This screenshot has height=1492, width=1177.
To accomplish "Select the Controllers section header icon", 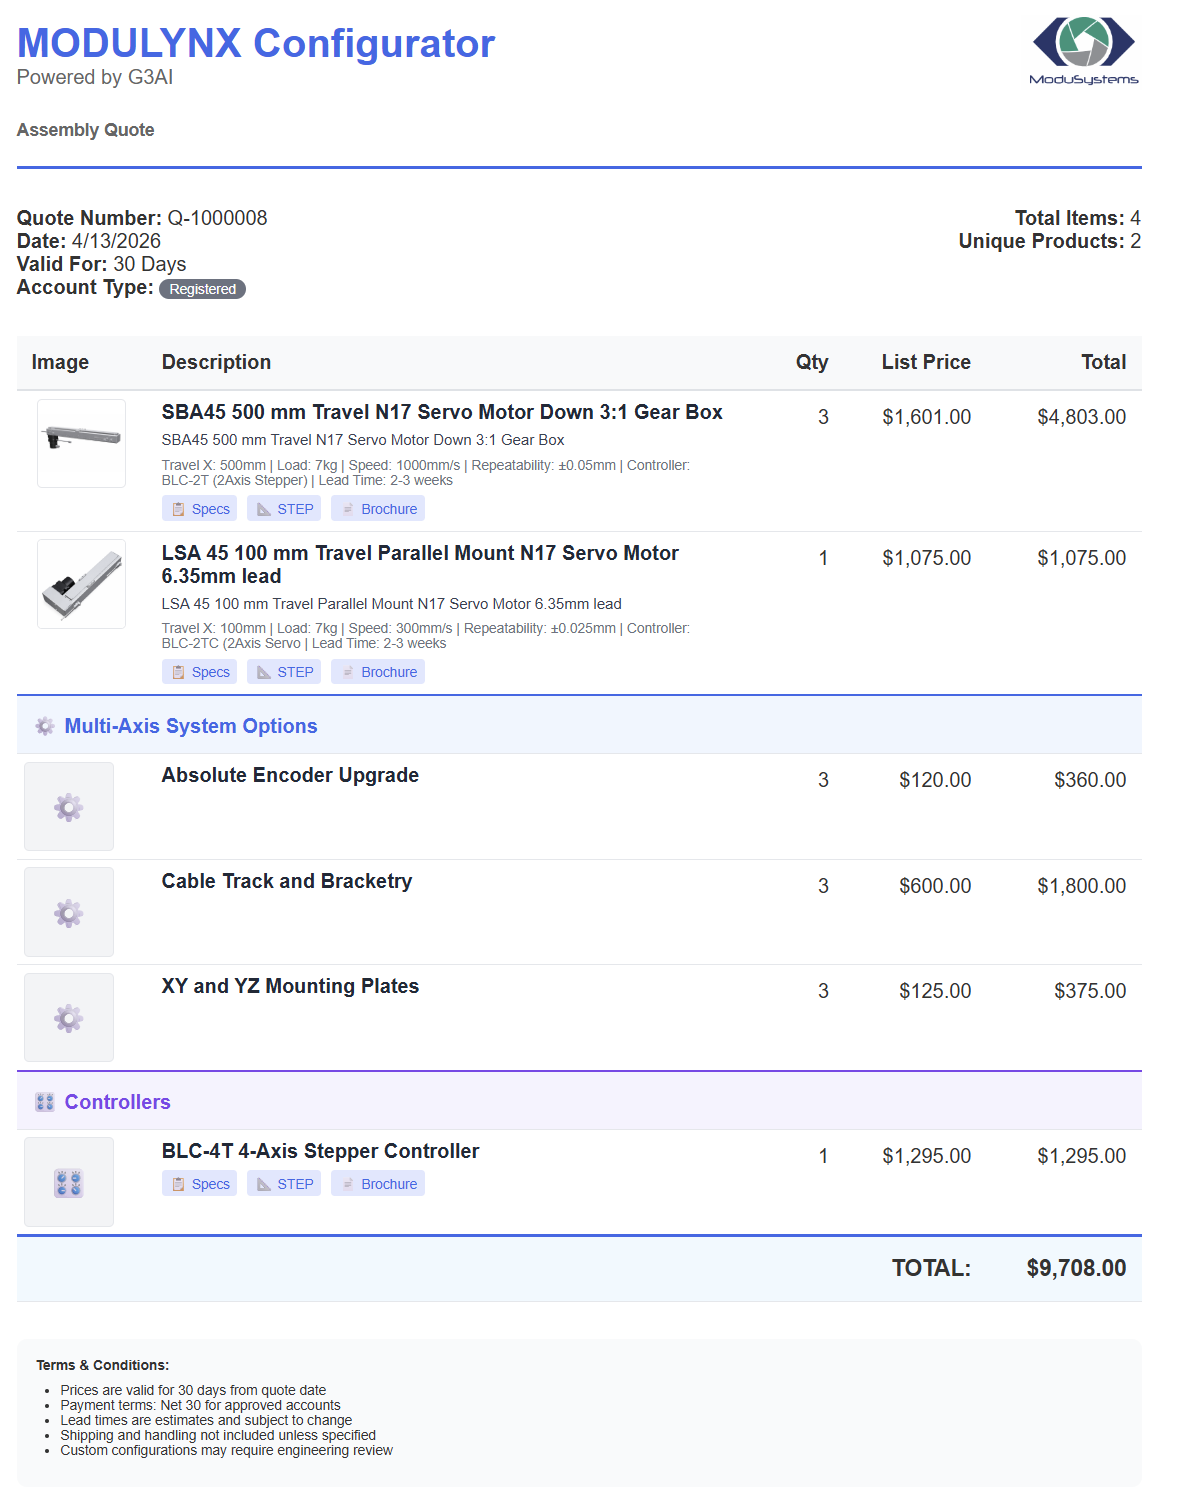I will (x=44, y=1102).
